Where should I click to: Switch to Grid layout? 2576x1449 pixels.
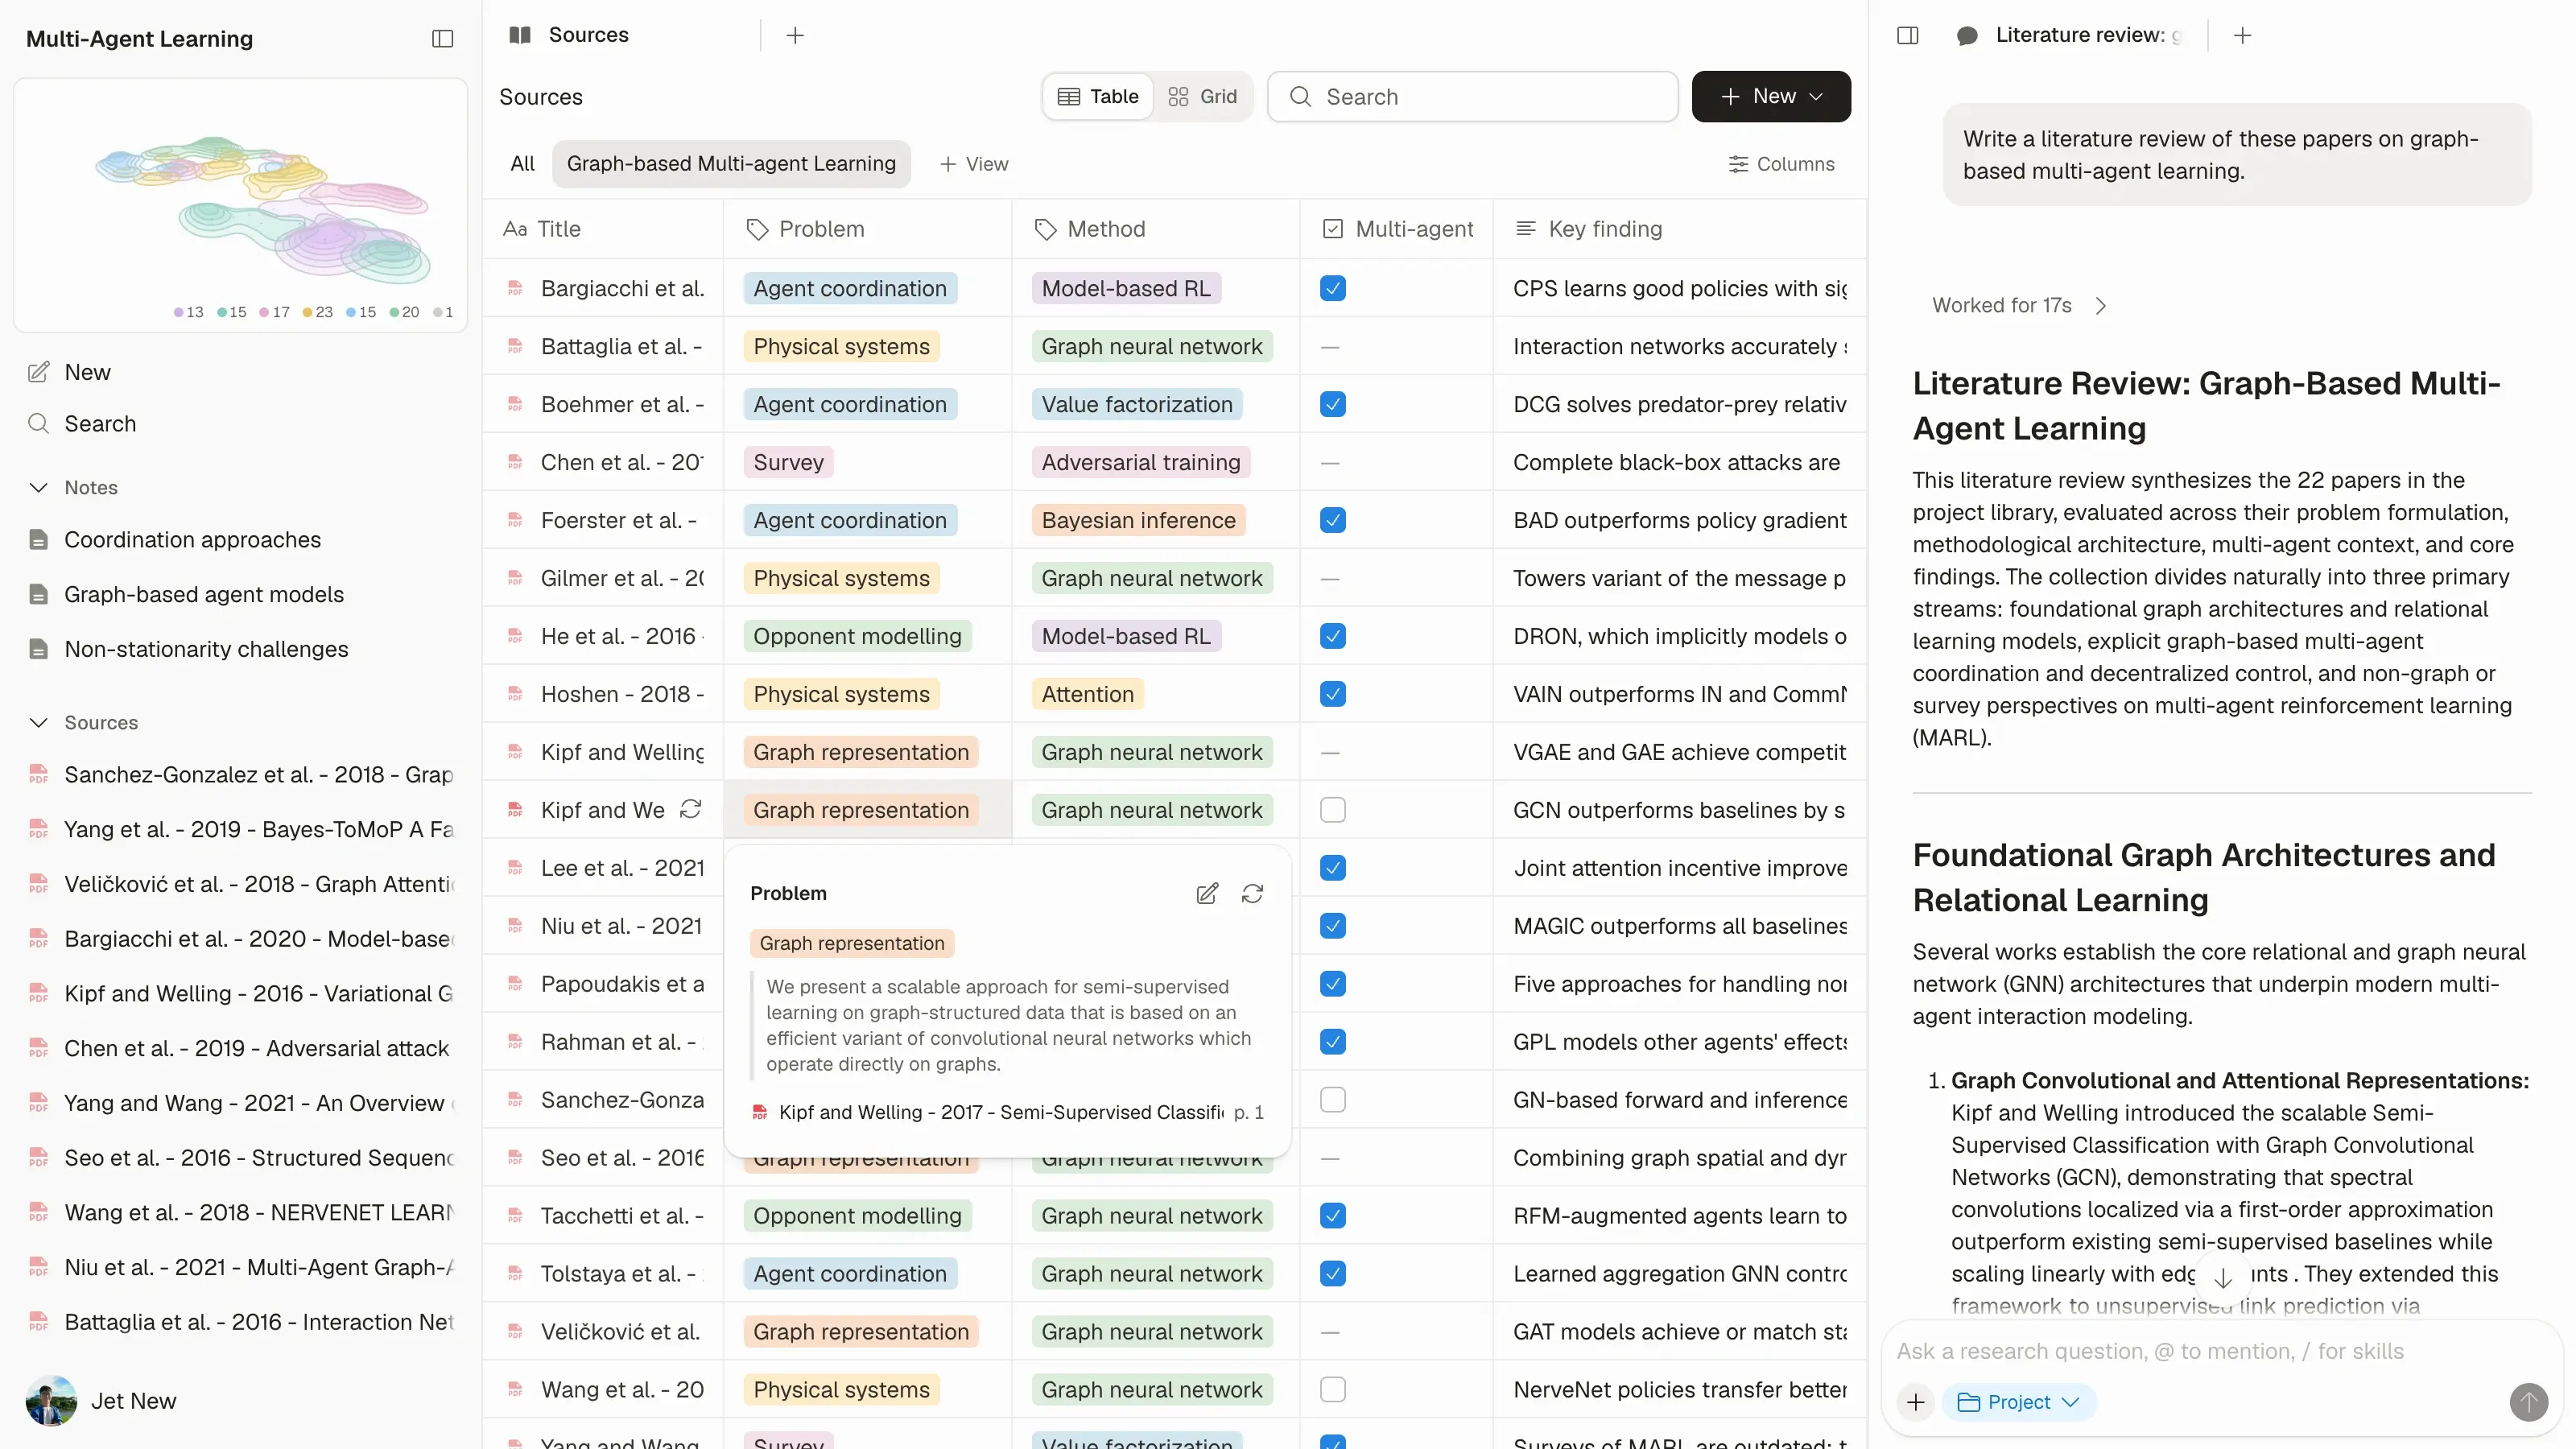coord(1202,96)
